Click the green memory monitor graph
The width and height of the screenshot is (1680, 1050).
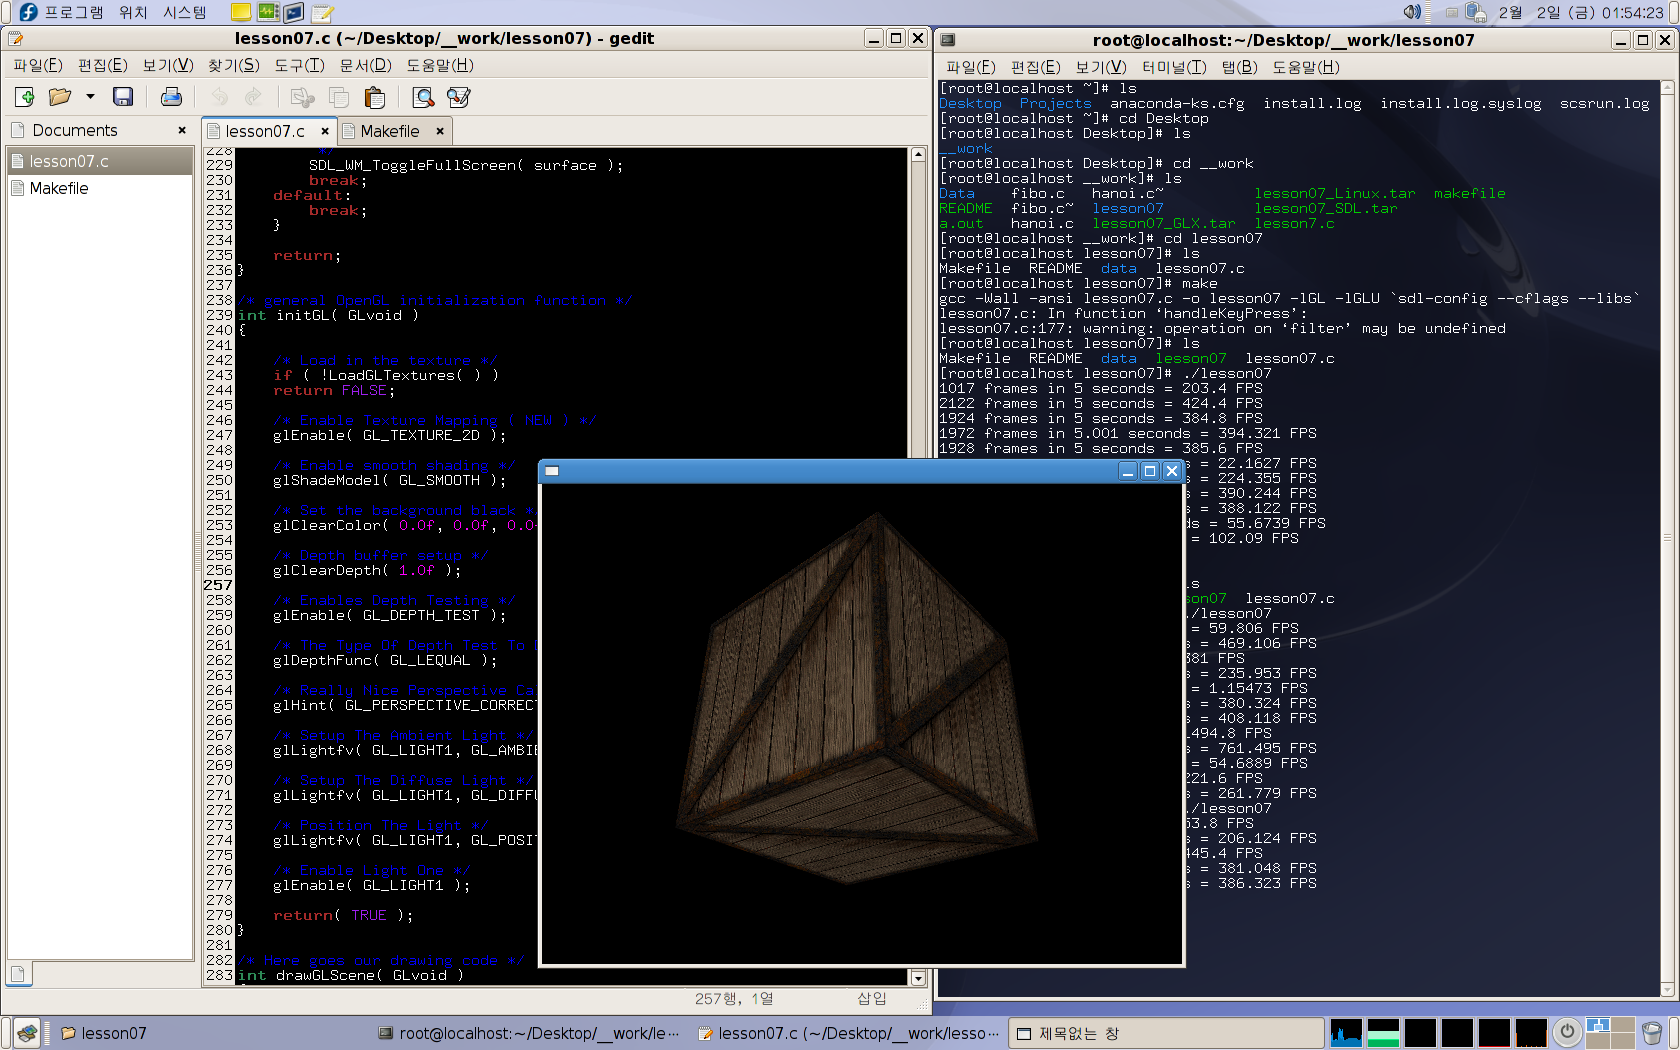pyautogui.click(x=1383, y=1033)
